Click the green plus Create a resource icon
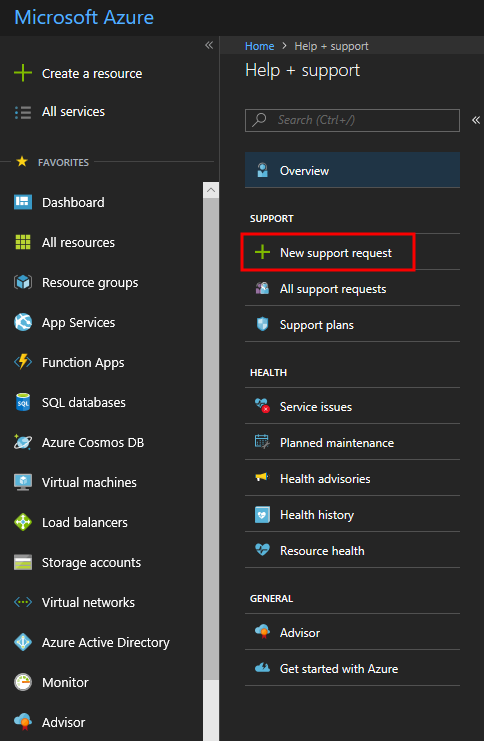The image size is (484, 741). [23, 73]
